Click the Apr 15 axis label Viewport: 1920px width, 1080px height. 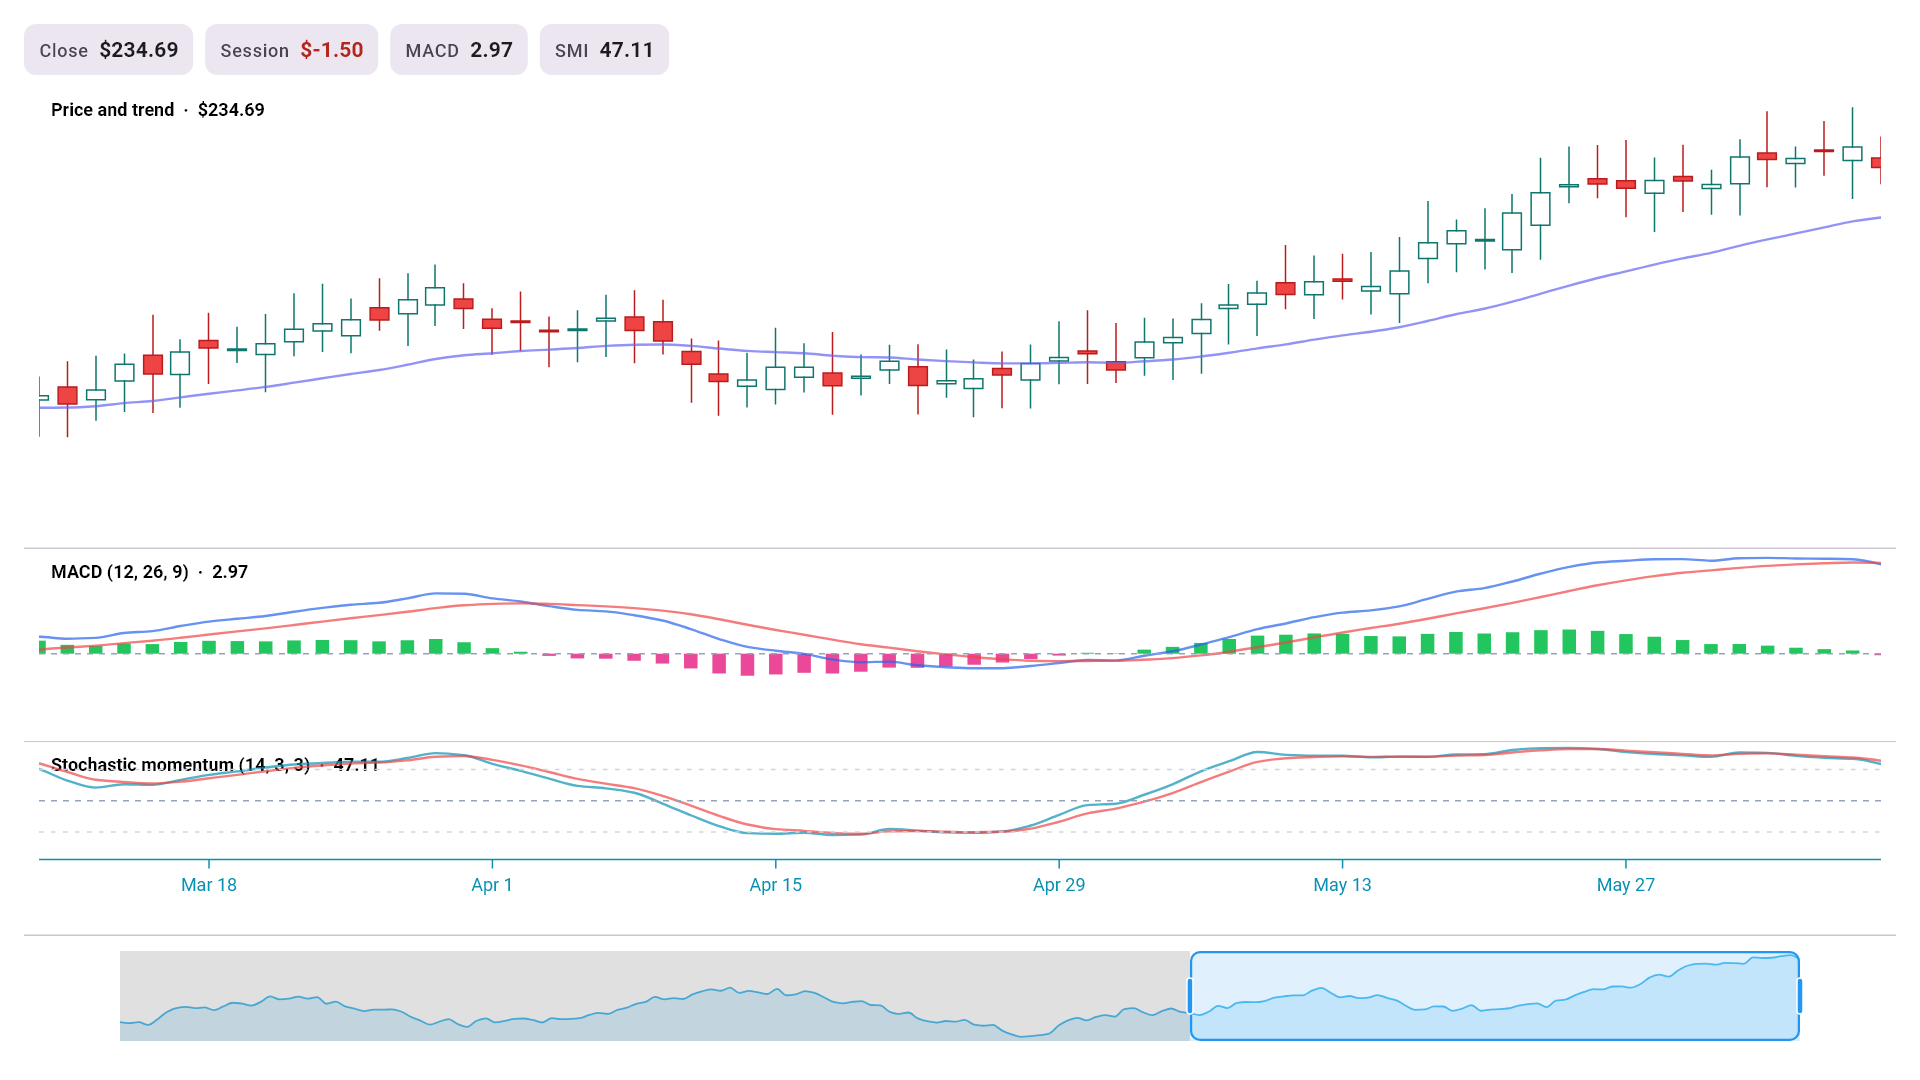click(x=776, y=885)
